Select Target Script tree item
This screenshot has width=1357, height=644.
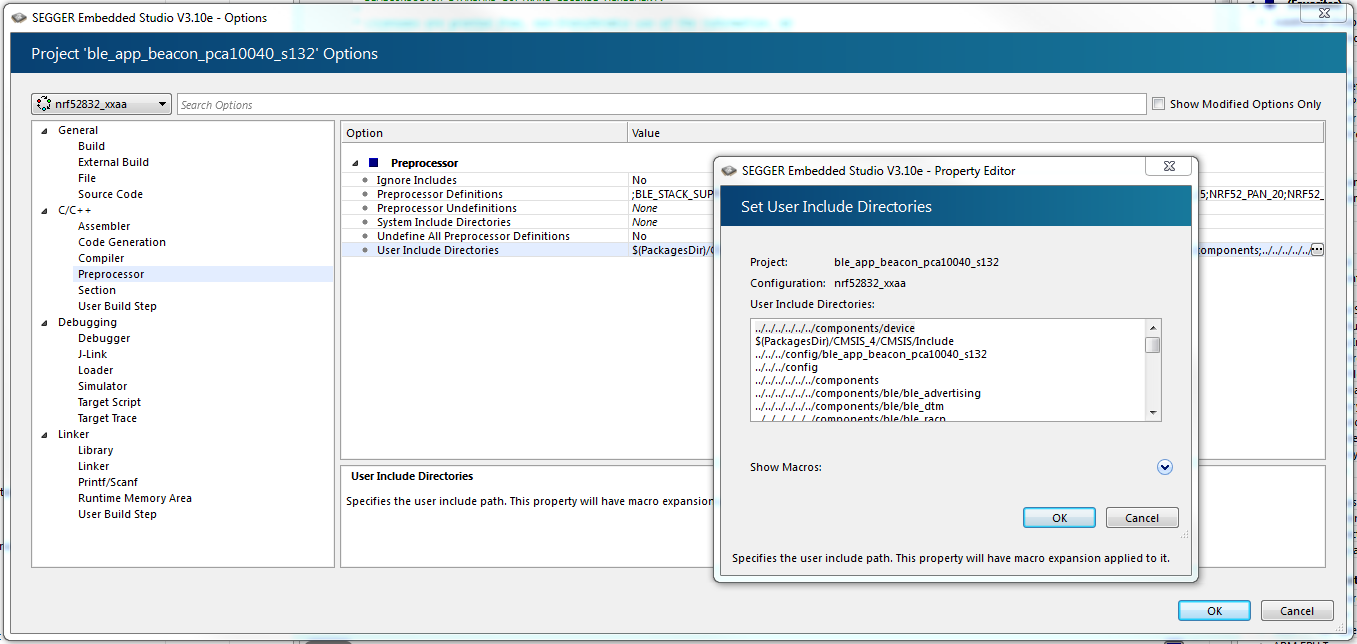click(x=109, y=402)
